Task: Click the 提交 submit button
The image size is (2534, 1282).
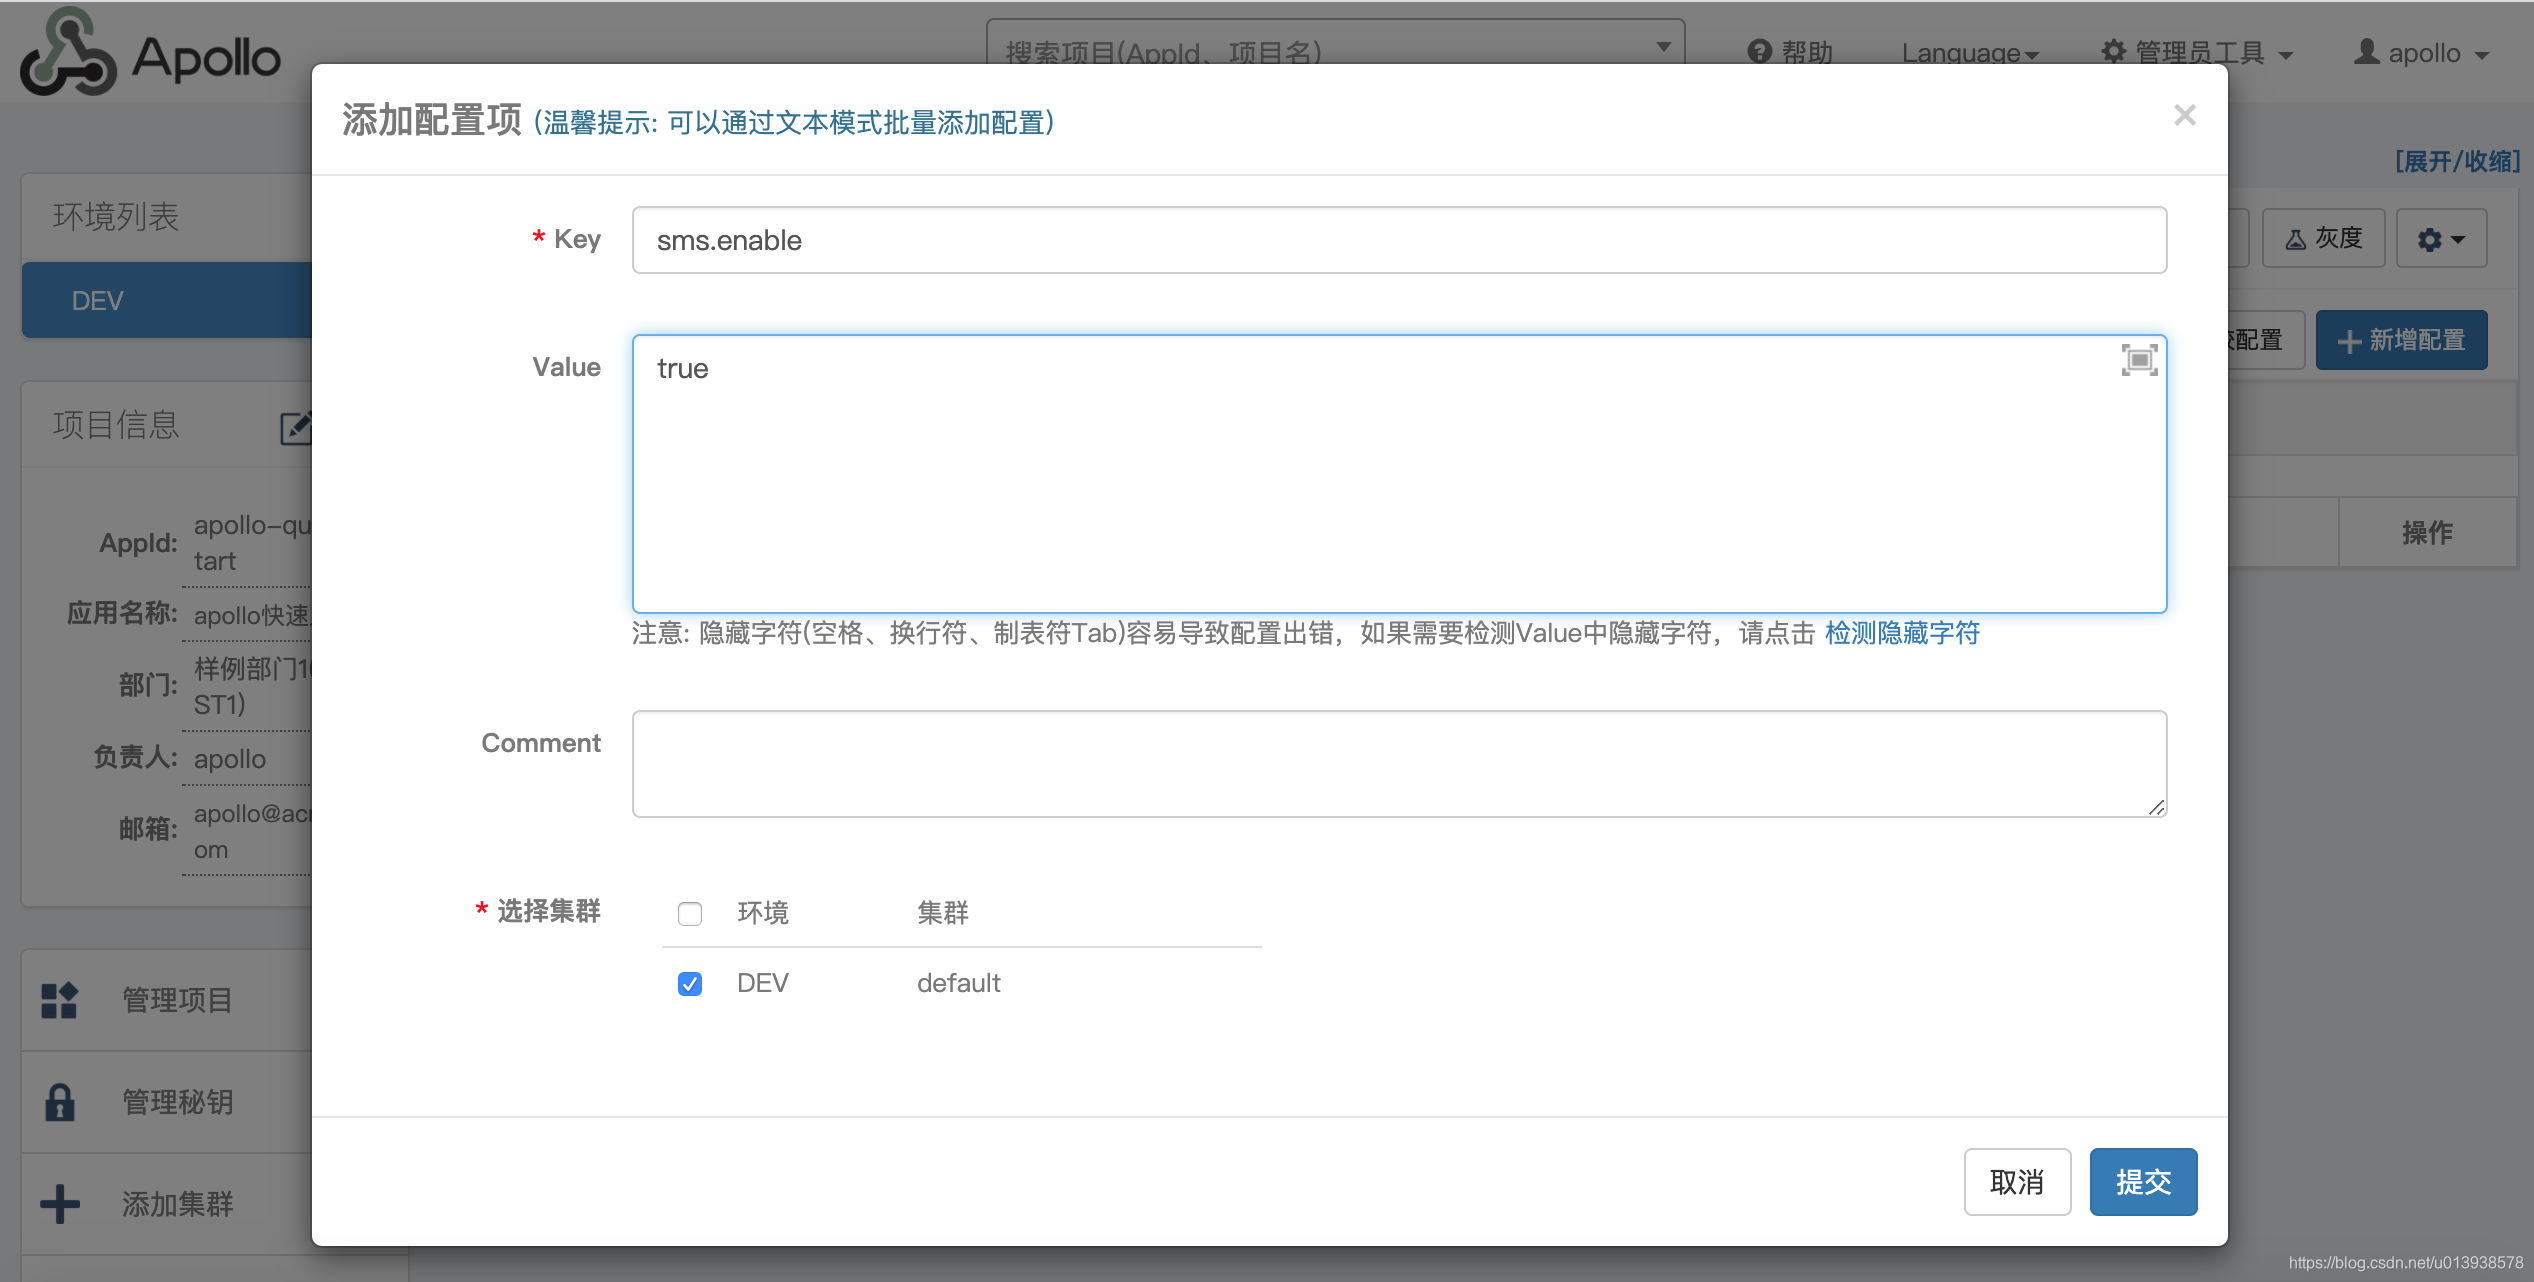Action: 2142,1181
